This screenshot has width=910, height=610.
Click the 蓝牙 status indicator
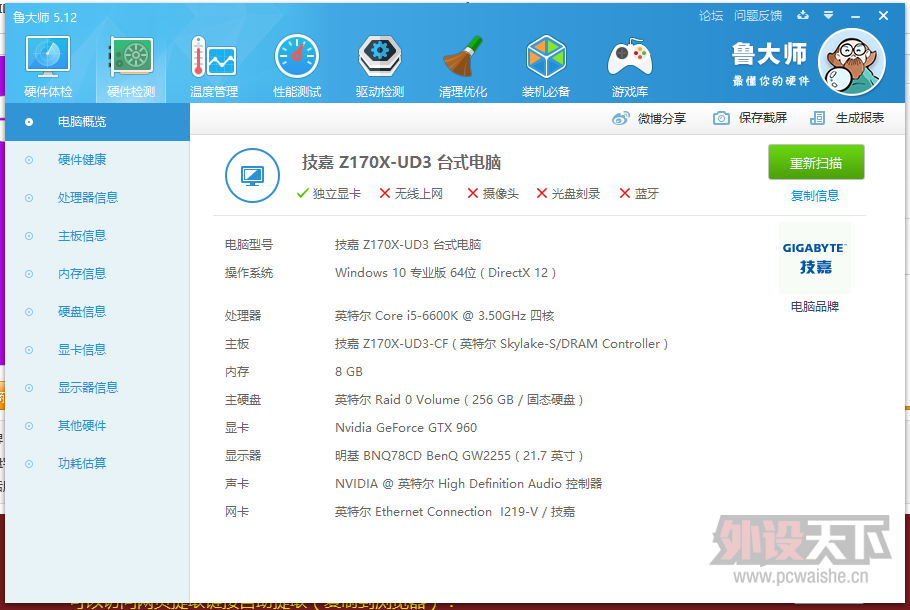coord(639,194)
